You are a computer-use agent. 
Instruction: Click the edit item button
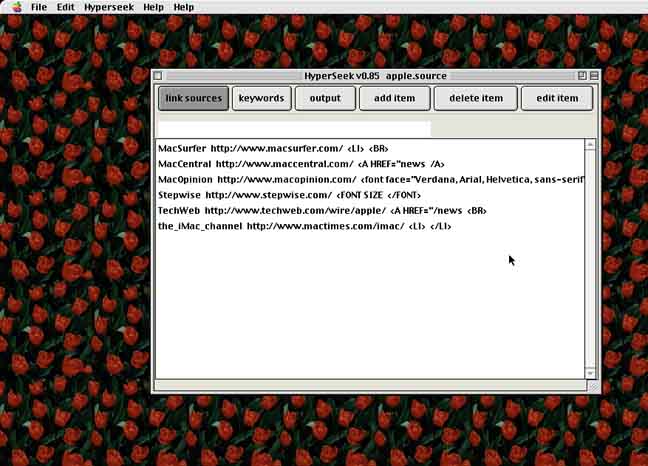557,98
